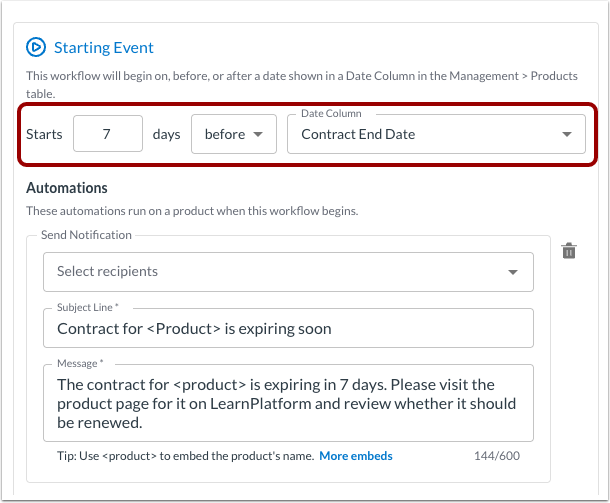Click the Date Column dropdown arrow
Viewport: 610px width, 503px height.
tap(567, 134)
